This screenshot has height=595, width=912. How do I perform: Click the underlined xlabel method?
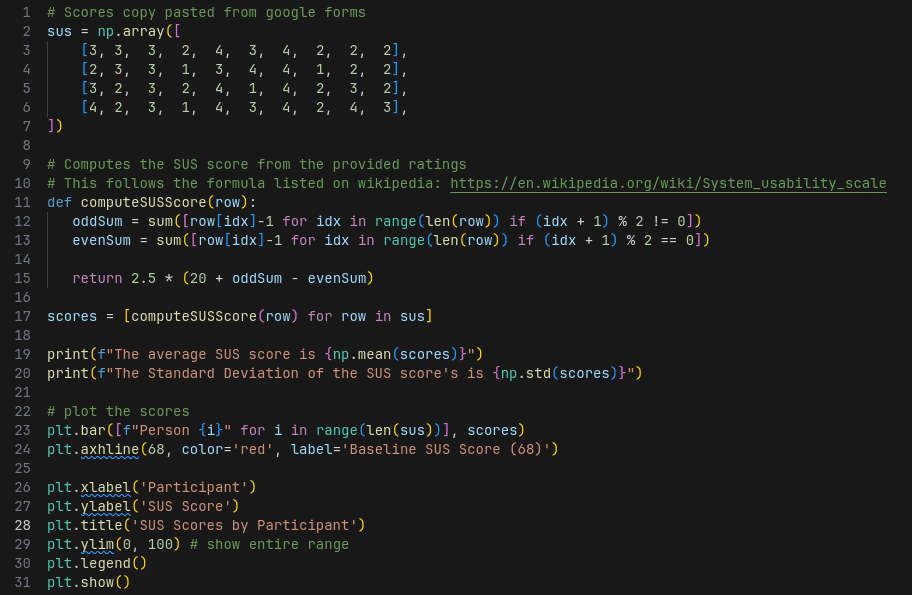tap(105, 487)
